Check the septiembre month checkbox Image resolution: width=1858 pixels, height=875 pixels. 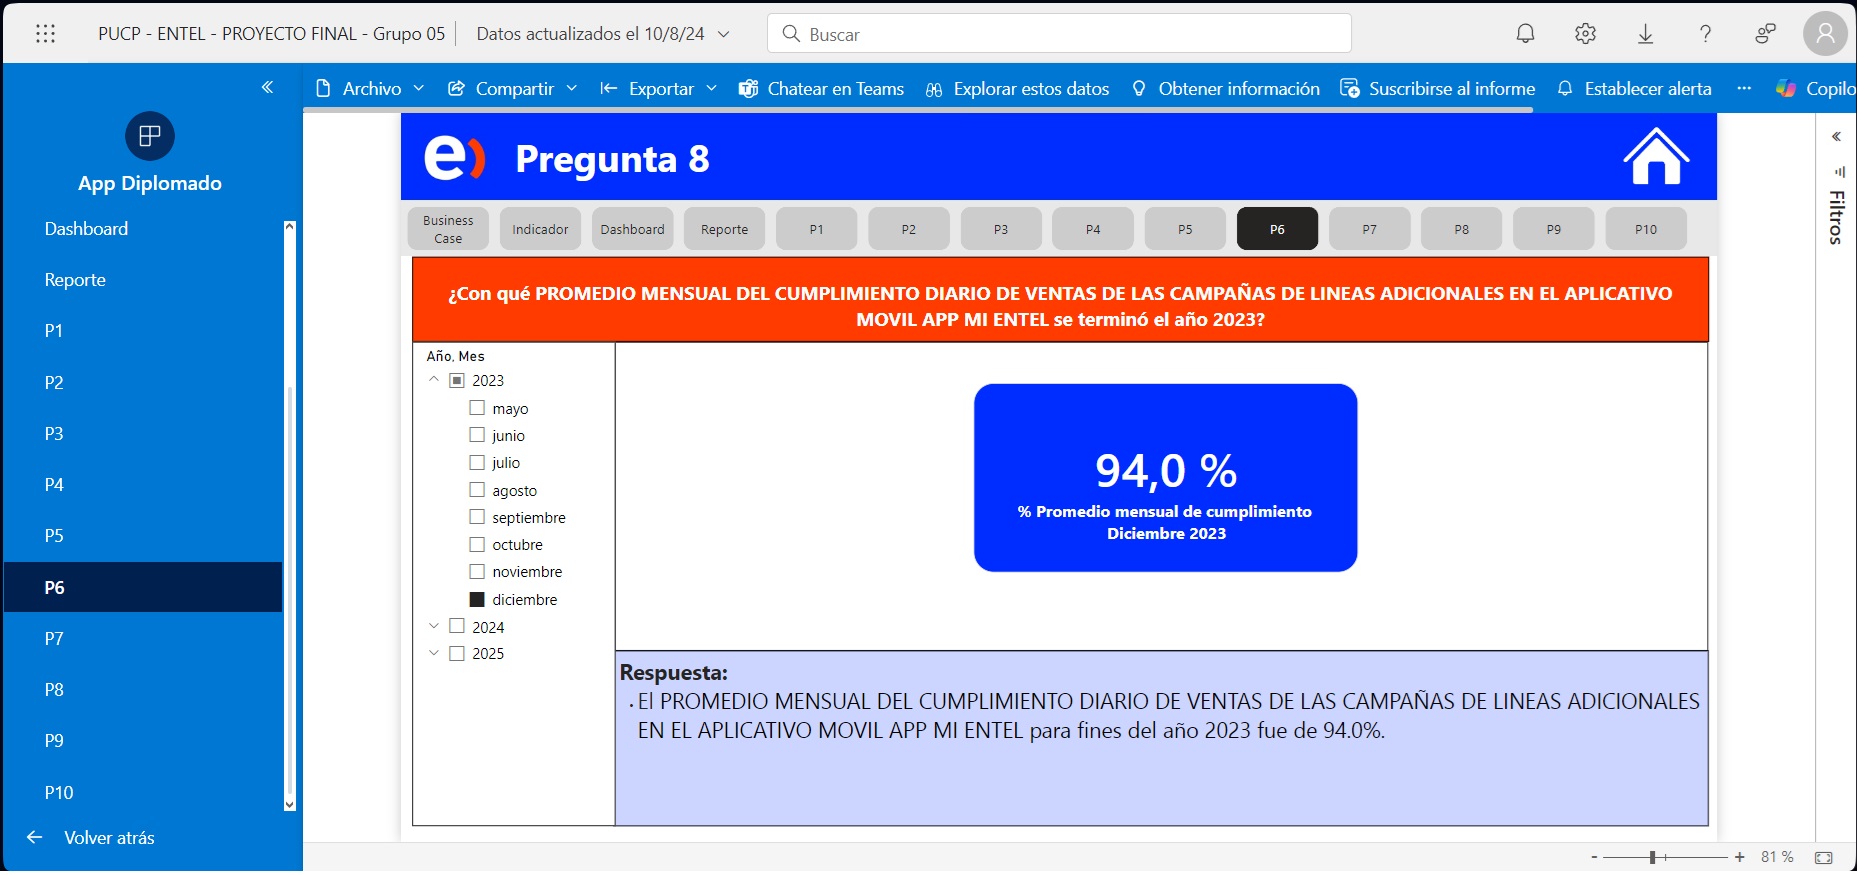click(x=477, y=517)
